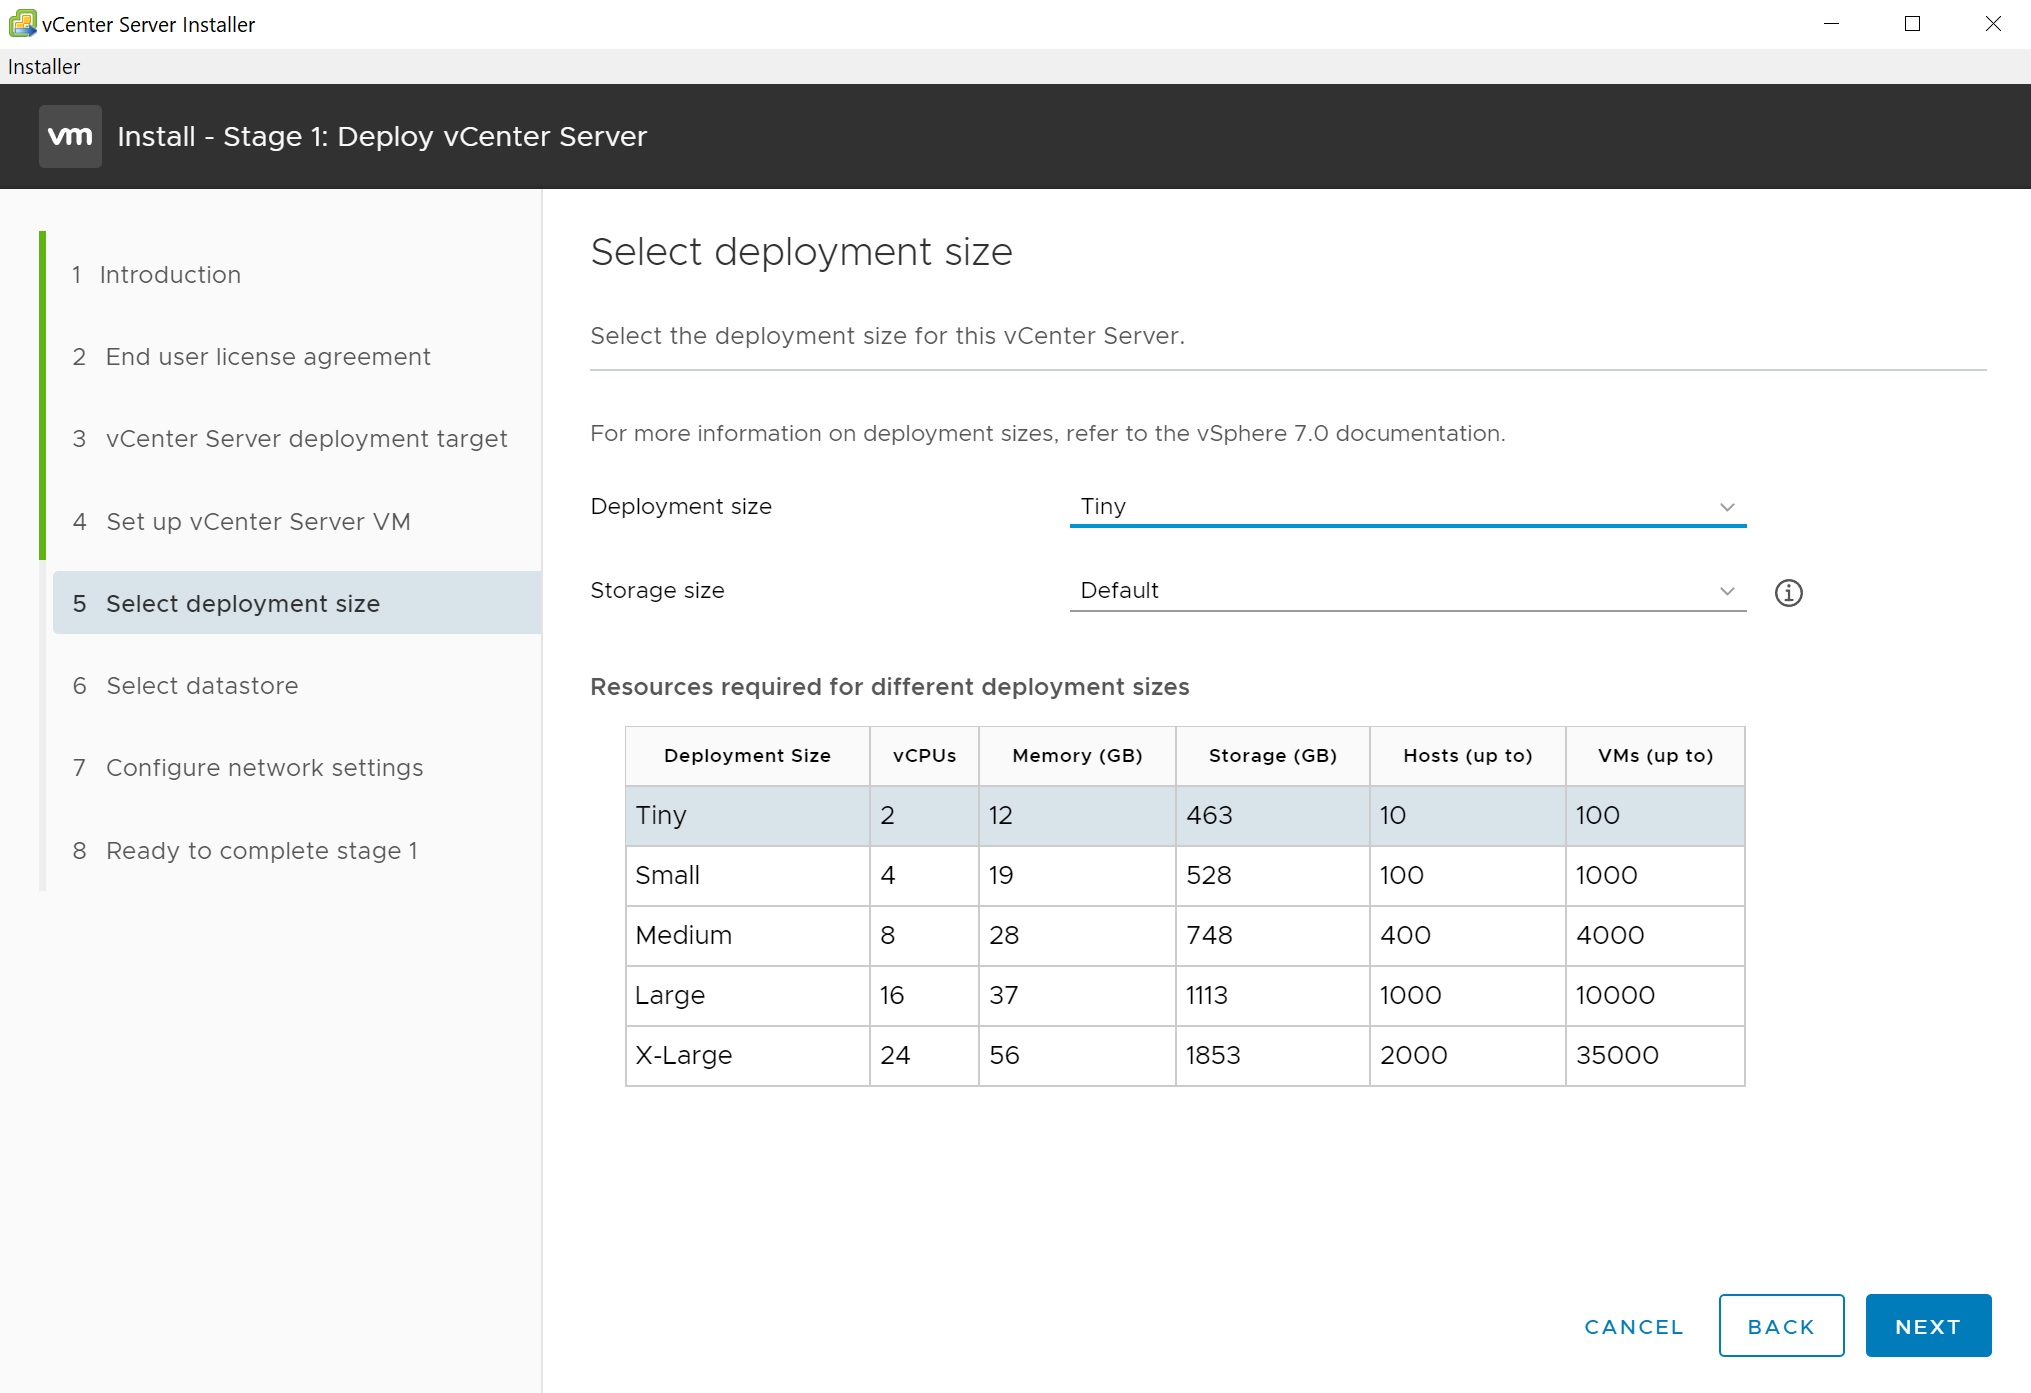Click the Storage (GB) column header
Viewport: 2031px width, 1393px height.
click(1272, 756)
